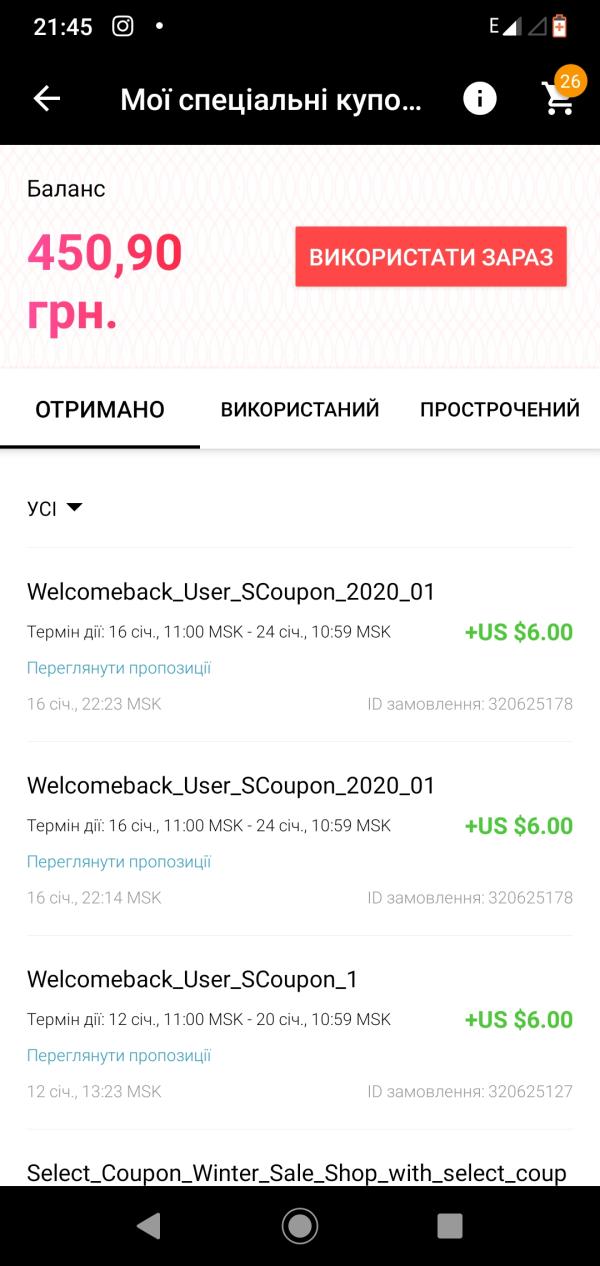The height and width of the screenshot is (1266, 600).
Task: Open Переглянути пропозиції link of first coupon
Action: click(119, 668)
